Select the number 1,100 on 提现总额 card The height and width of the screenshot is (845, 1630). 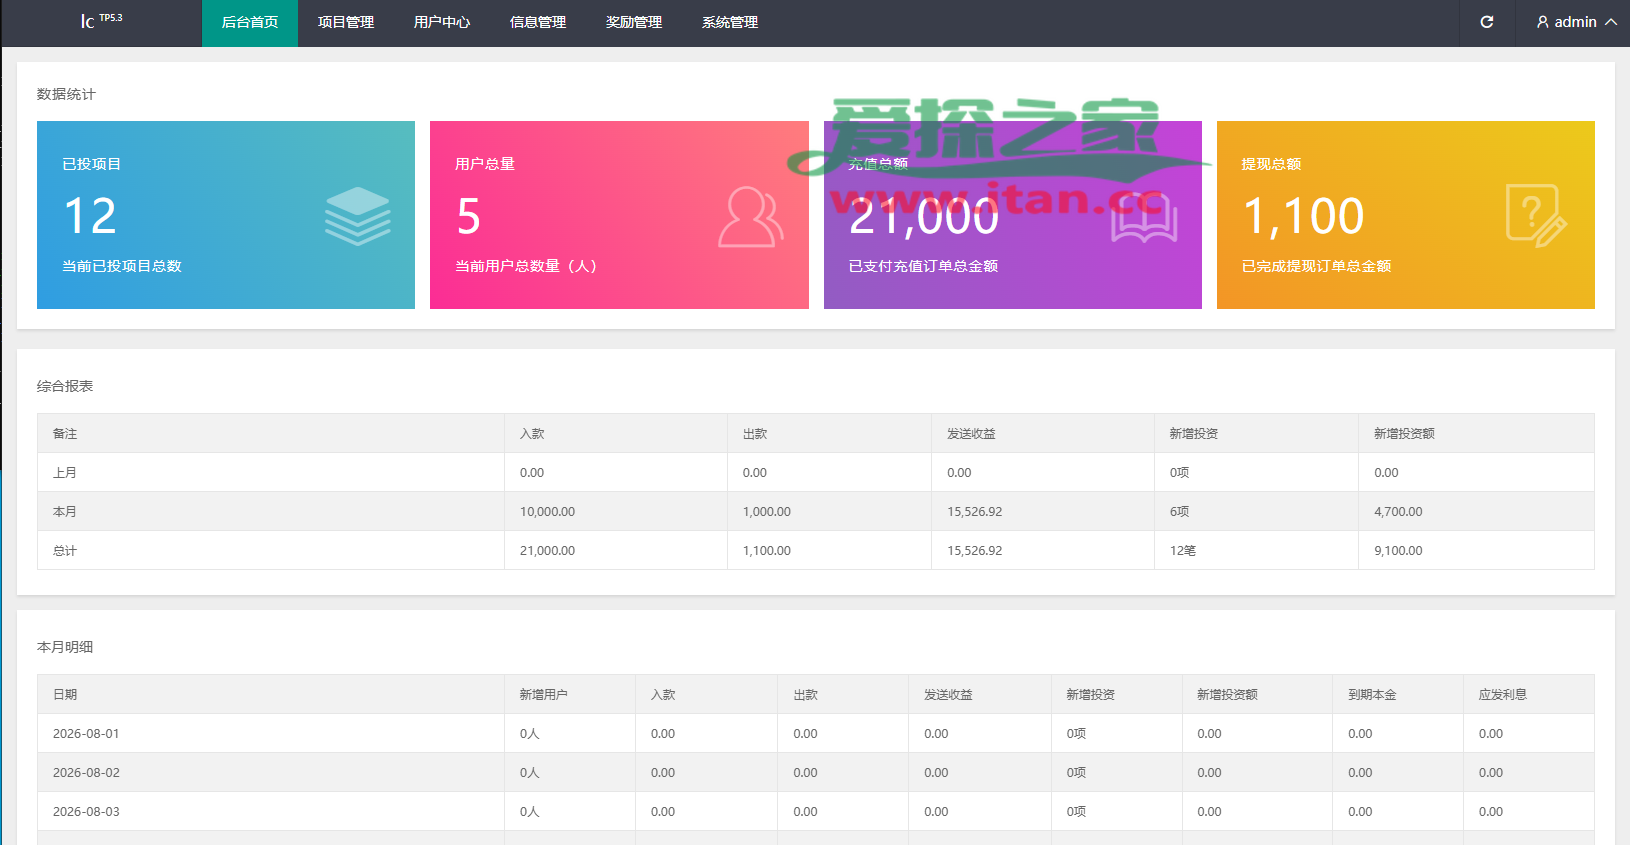coord(1303,217)
